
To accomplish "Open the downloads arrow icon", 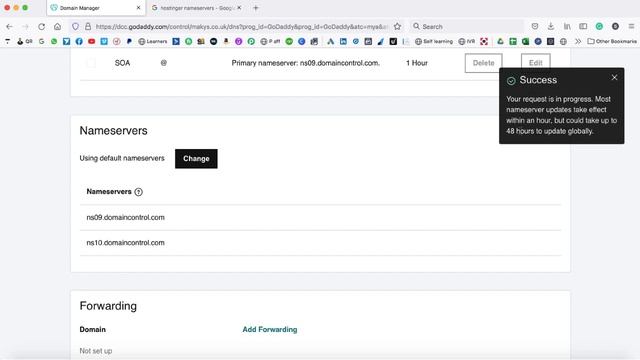I will tap(551, 27).
